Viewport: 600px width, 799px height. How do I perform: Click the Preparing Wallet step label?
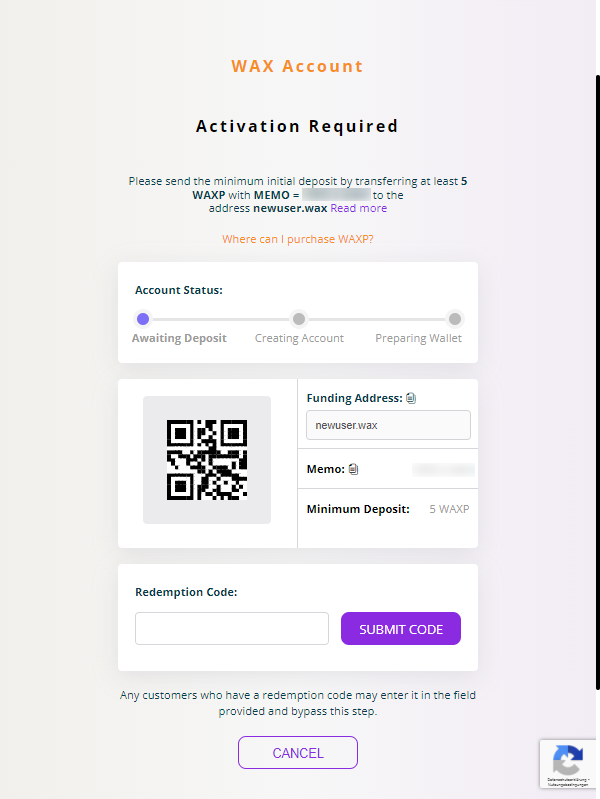tap(418, 338)
